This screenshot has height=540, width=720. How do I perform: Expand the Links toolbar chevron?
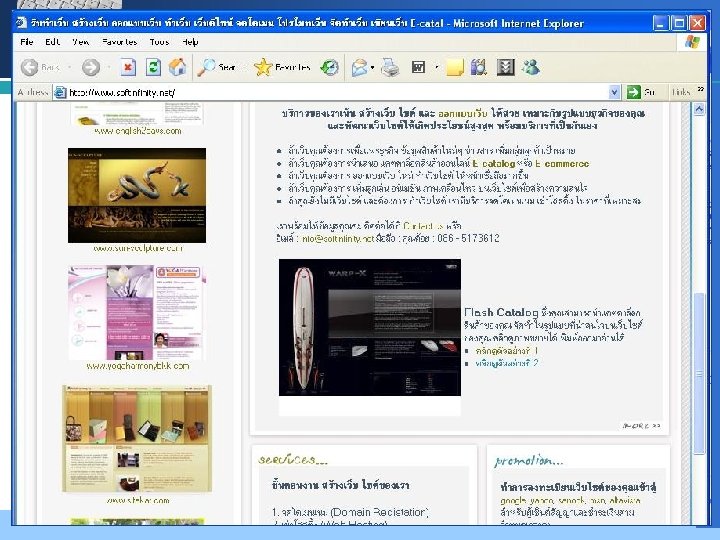700,89
